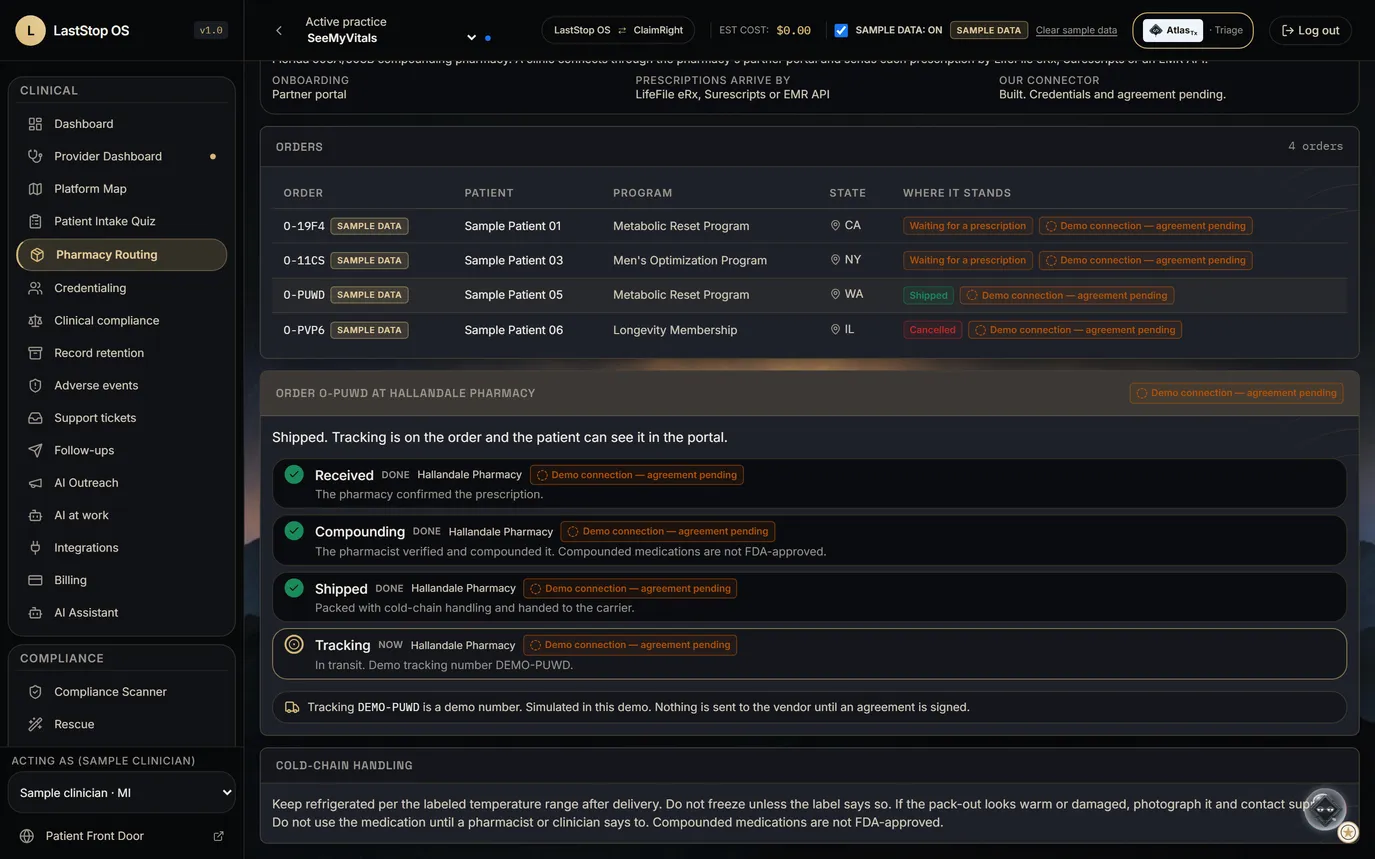Click the Triage label next to Atlas
Image resolution: width=1375 pixels, height=859 pixels.
tap(1228, 30)
